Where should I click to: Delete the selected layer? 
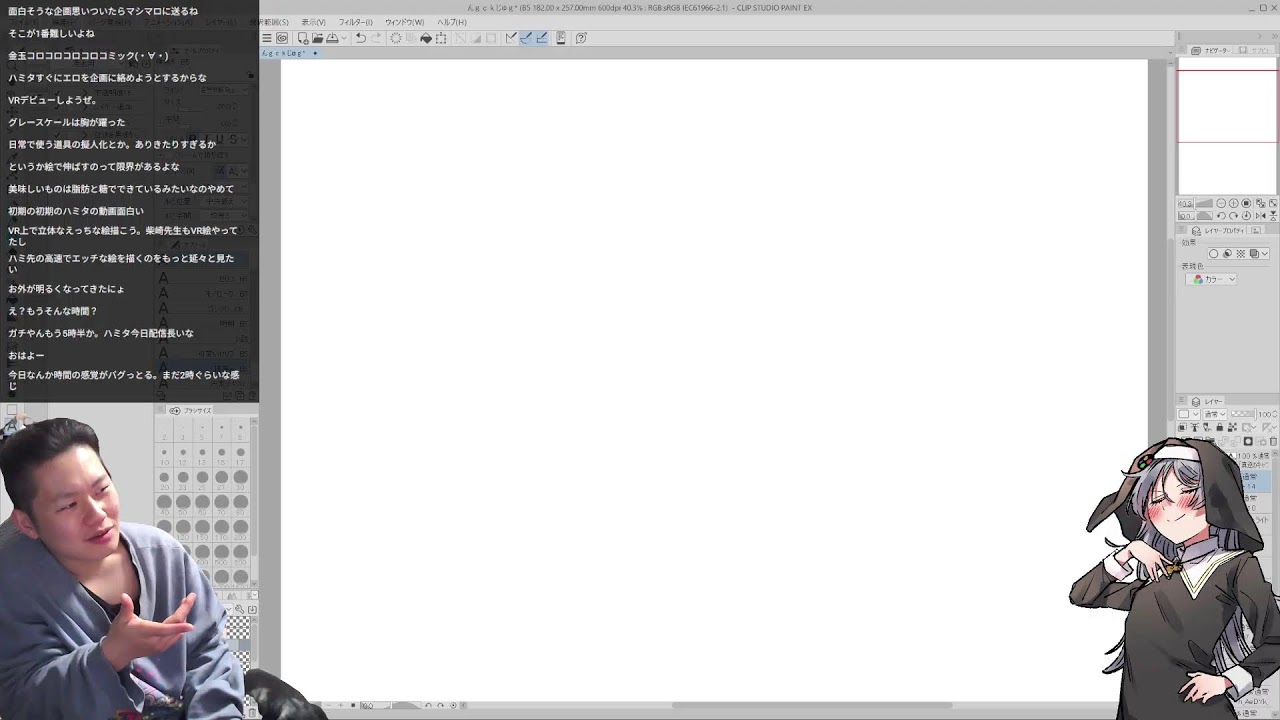(1273, 441)
